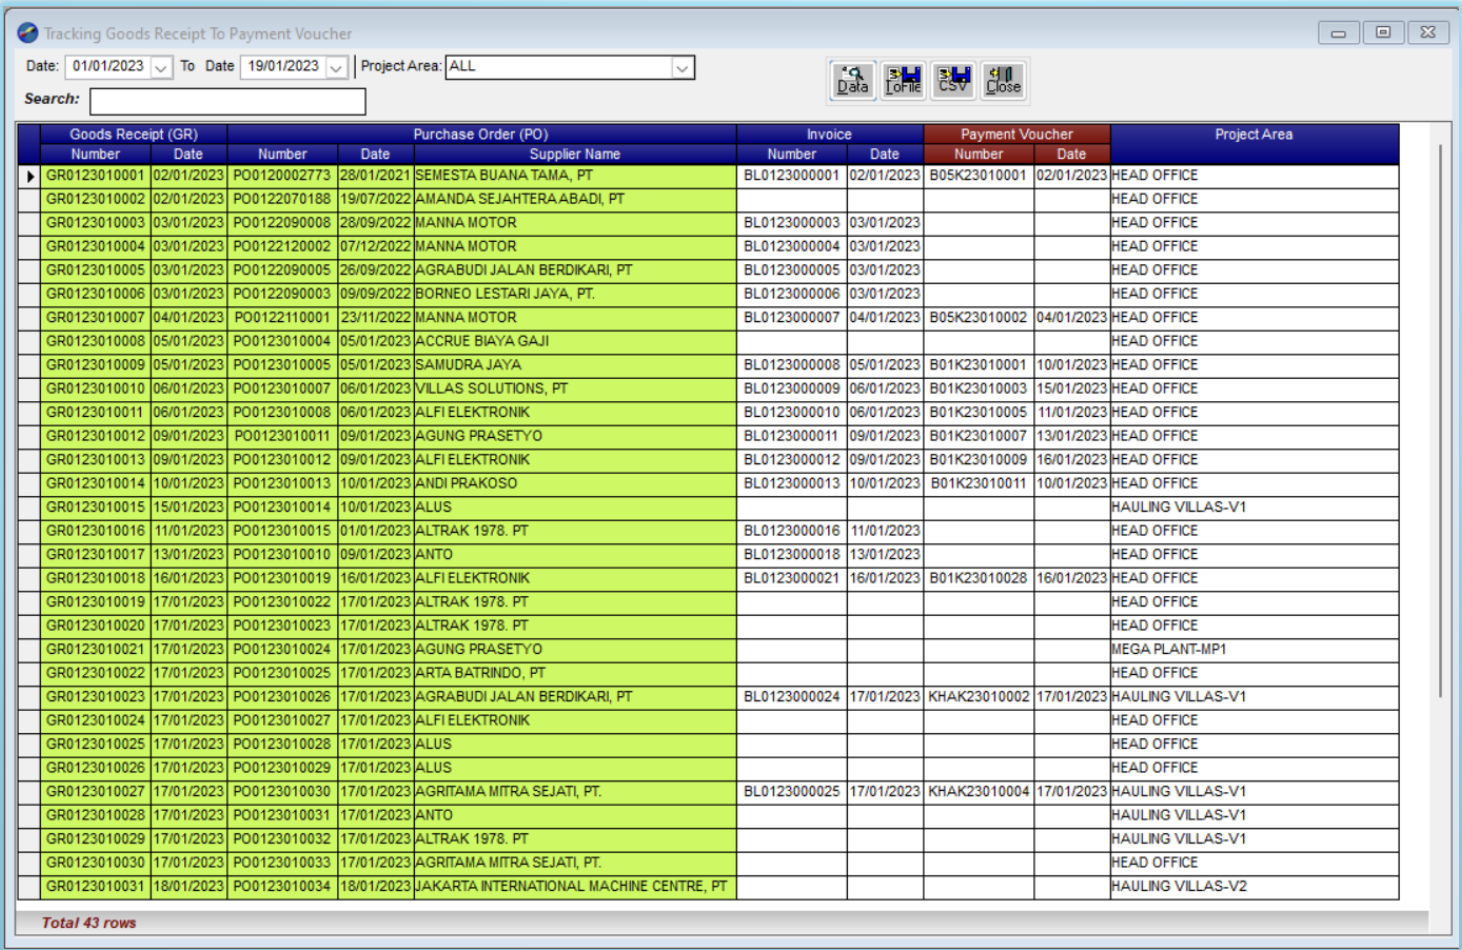The width and height of the screenshot is (1462, 950).
Task: Select cell GR0123010015
Action: coord(96,507)
